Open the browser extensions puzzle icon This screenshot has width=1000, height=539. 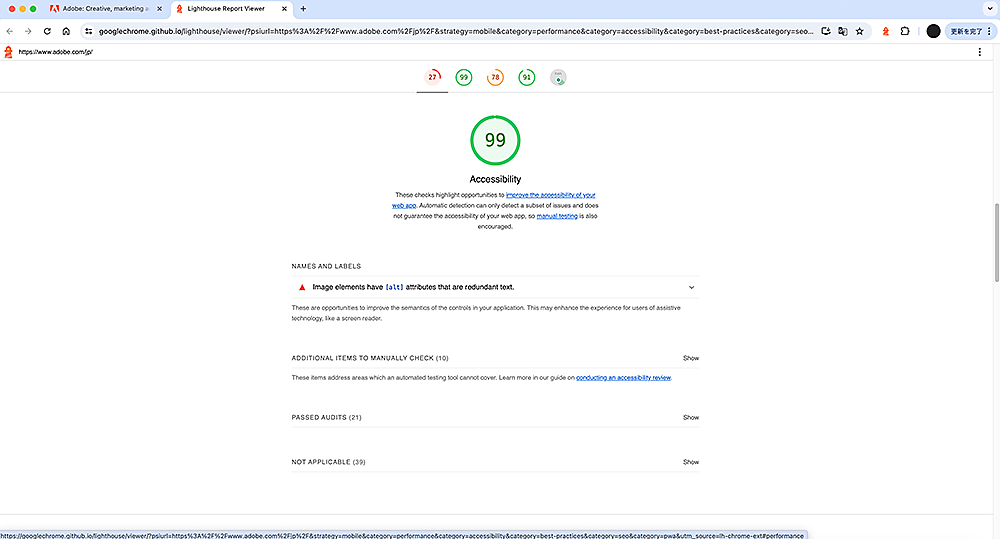click(x=905, y=31)
